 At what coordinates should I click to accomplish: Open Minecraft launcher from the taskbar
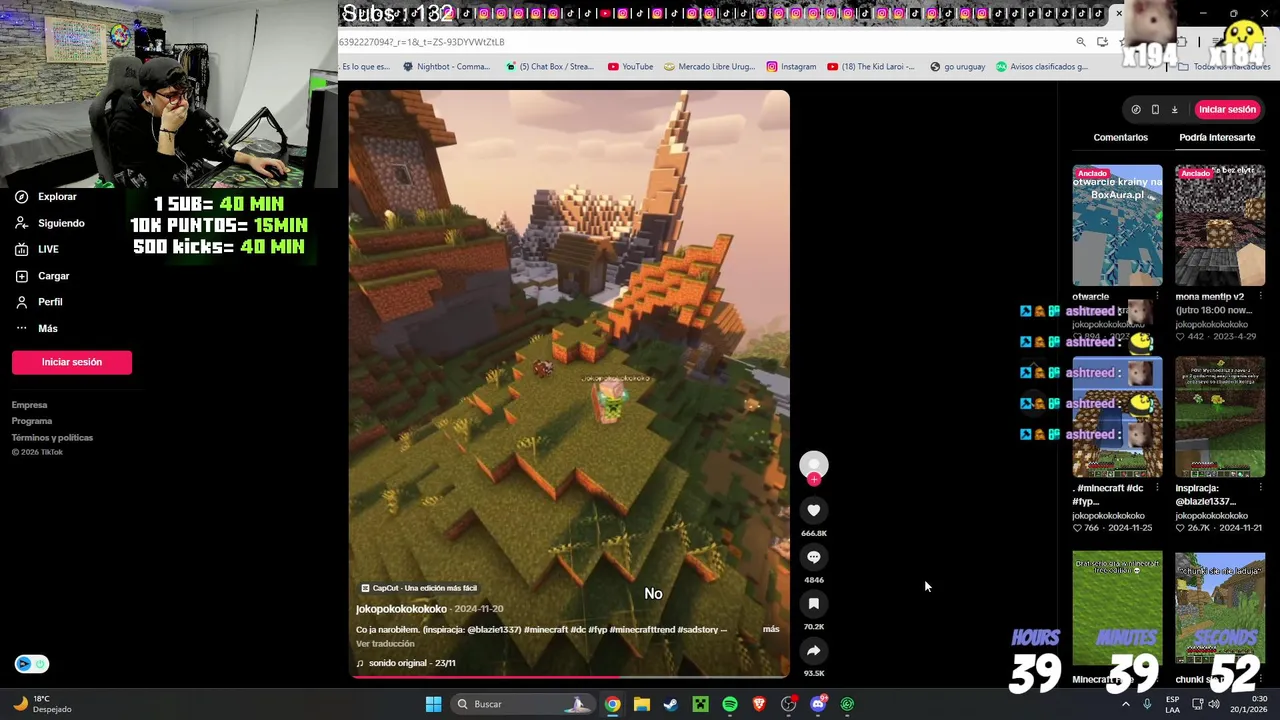pos(701,704)
